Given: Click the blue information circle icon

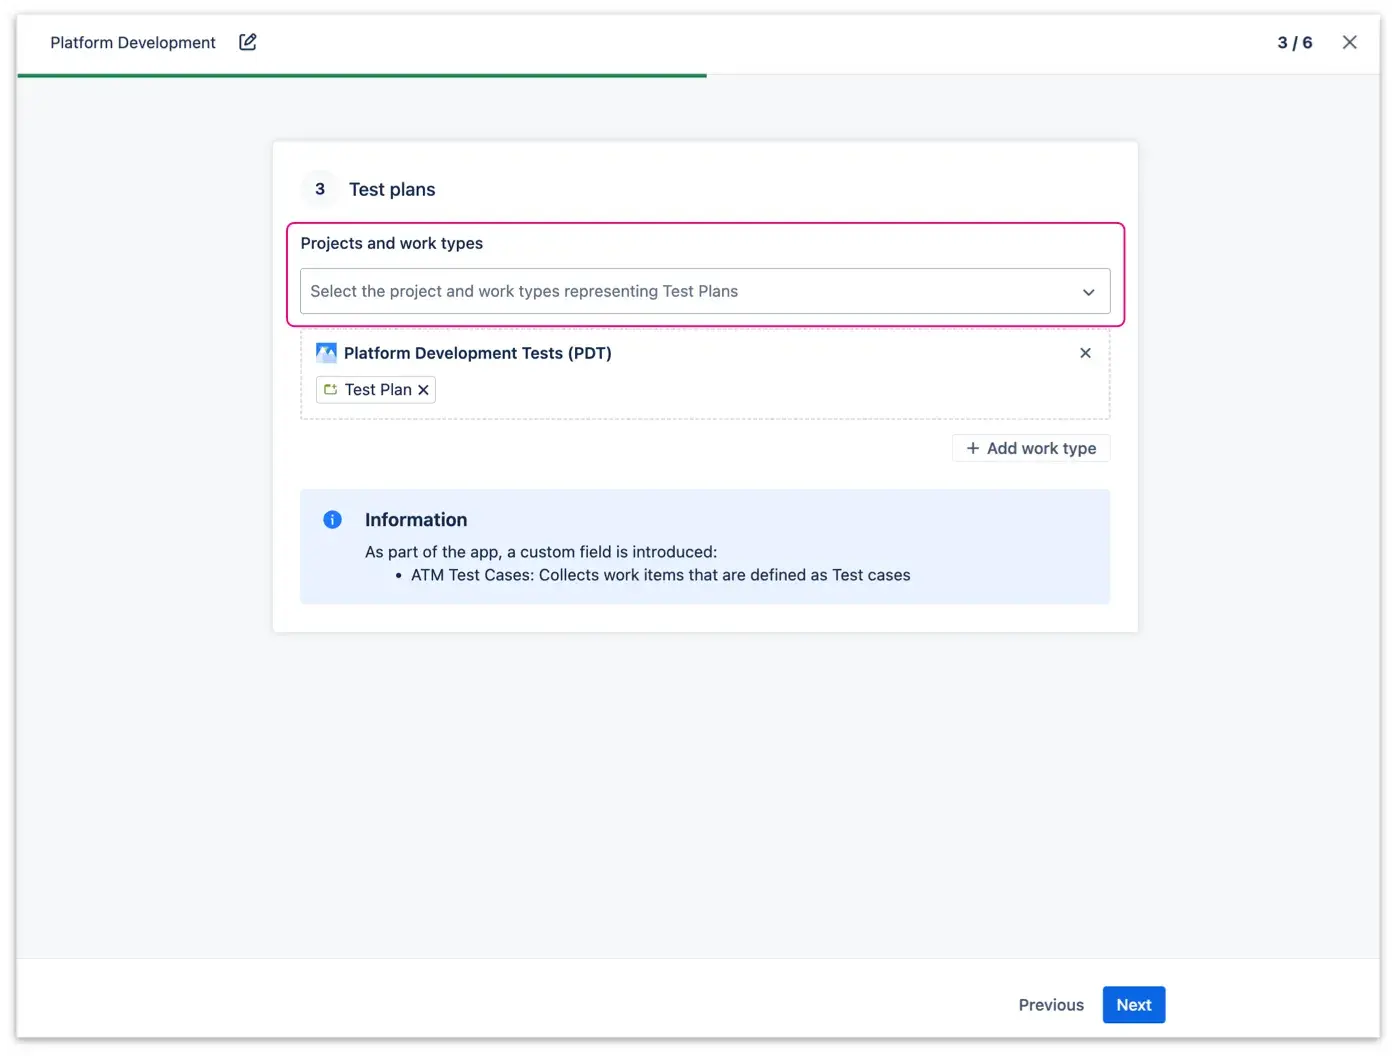Looking at the screenshot, I should pyautogui.click(x=331, y=519).
